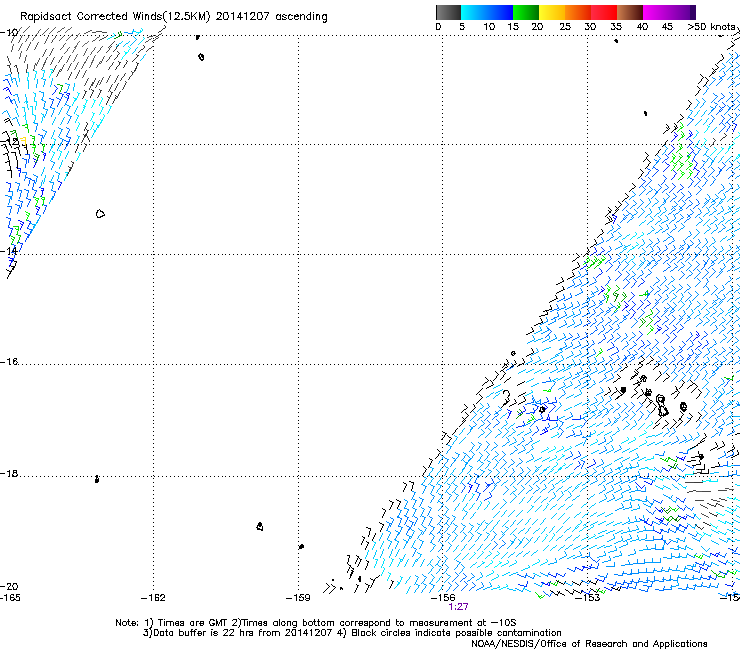
Task: Click the '-153' longitude axis label
Action: (588, 598)
